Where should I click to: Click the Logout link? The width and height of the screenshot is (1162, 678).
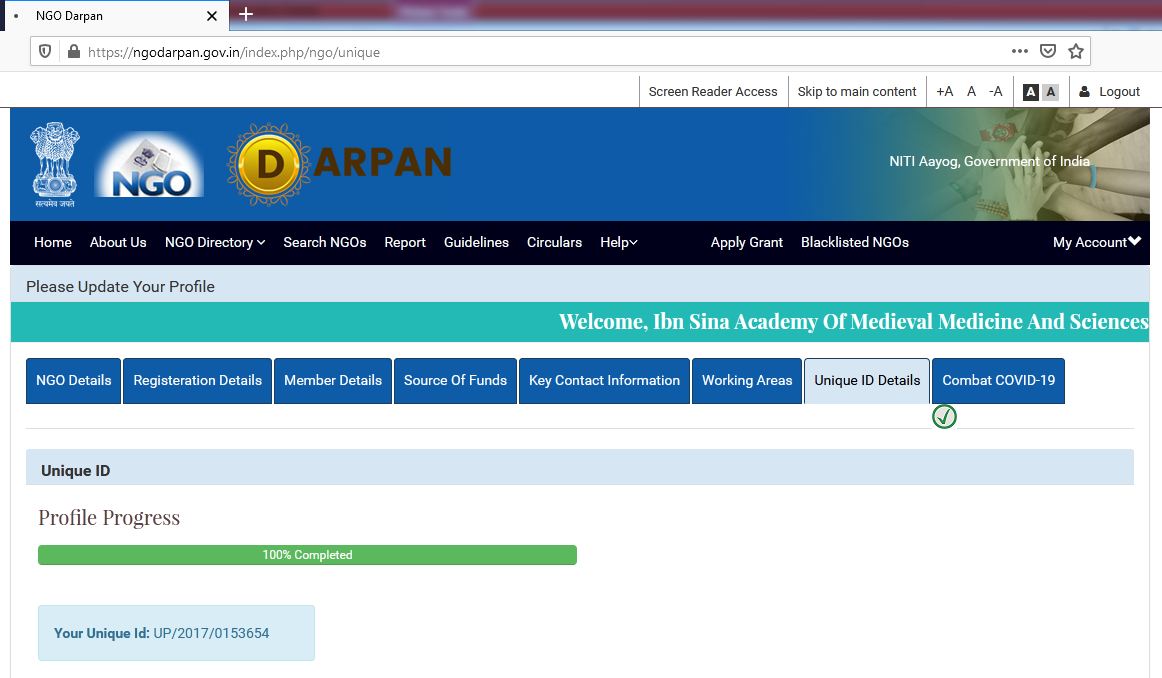pos(1119,91)
